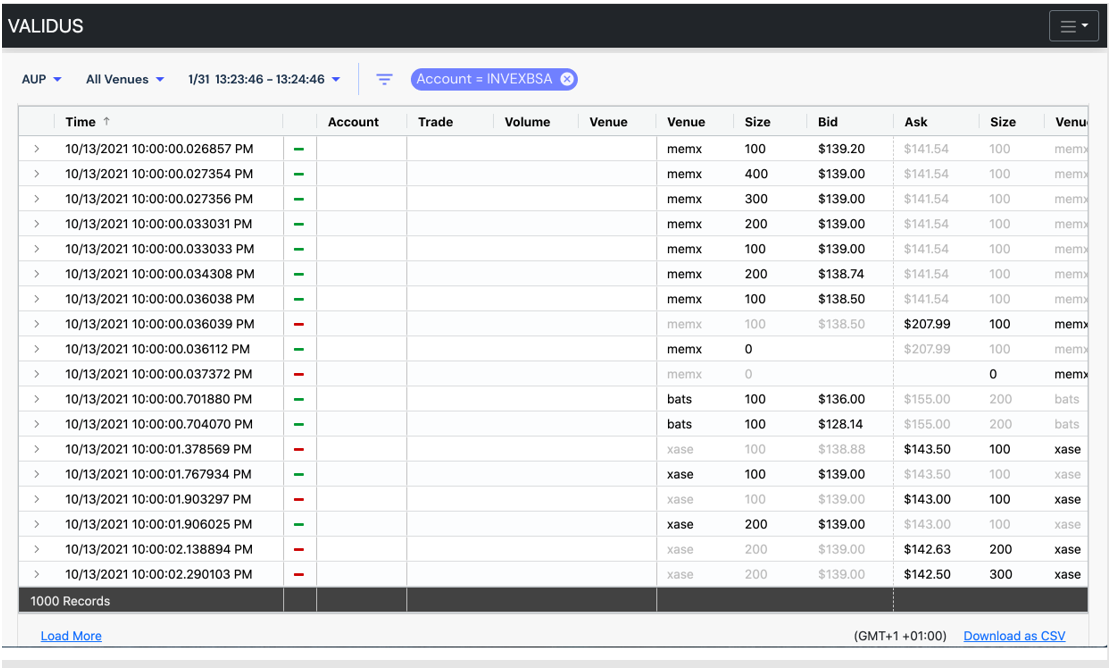Select the $138.74 bid cell
This screenshot has height=670, width=1112.
tap(841, 274)
